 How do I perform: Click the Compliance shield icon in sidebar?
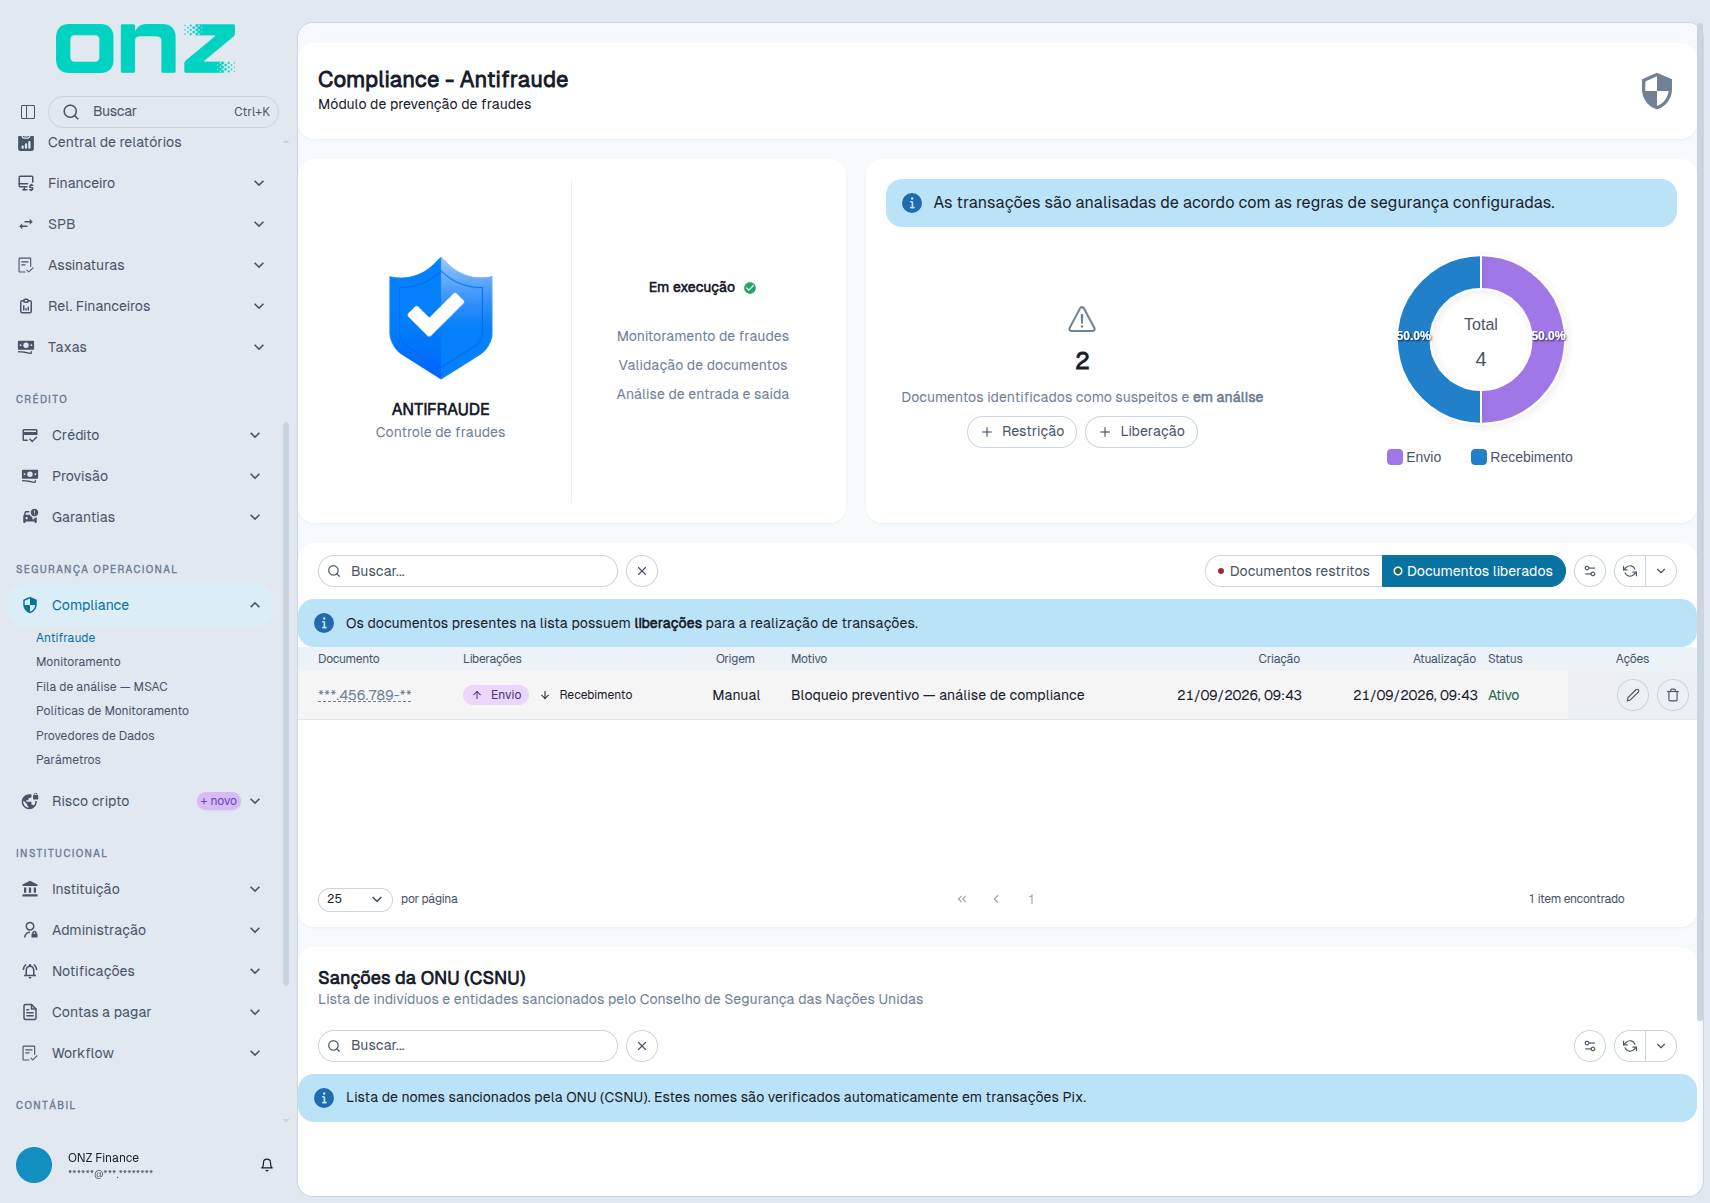click(30, 605)
